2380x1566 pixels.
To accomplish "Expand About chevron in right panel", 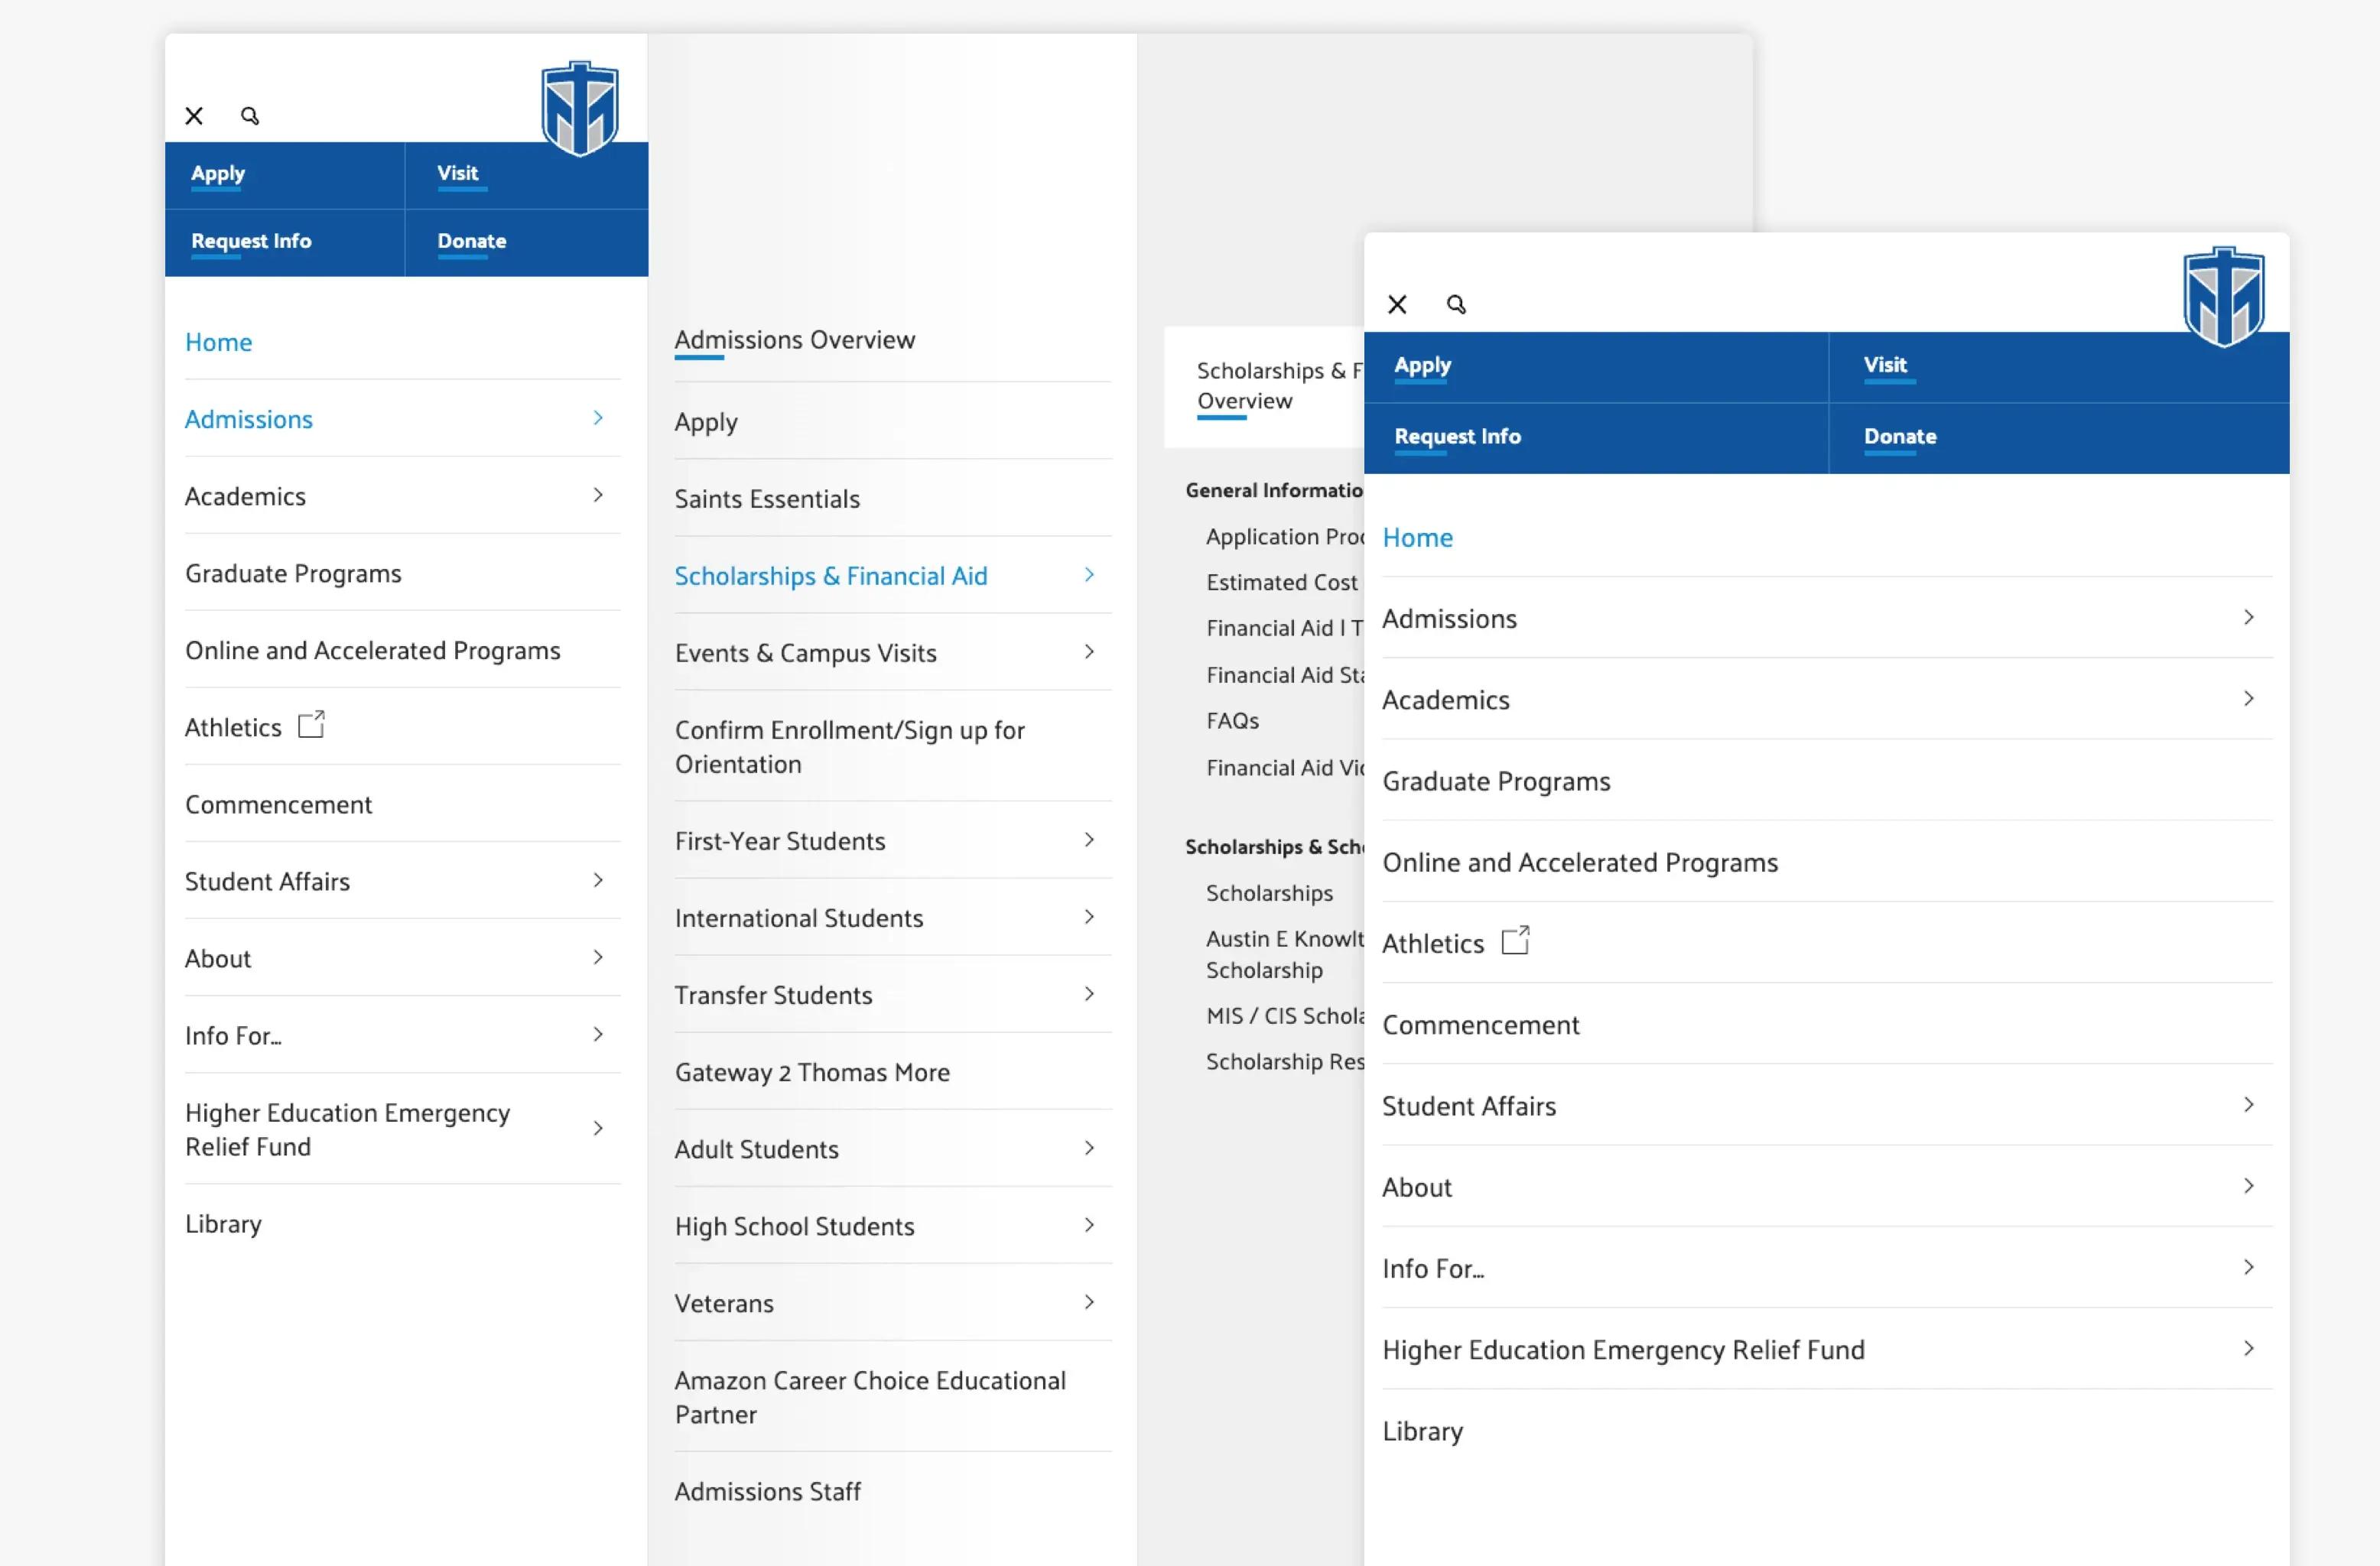I will click(2249, 1185).
